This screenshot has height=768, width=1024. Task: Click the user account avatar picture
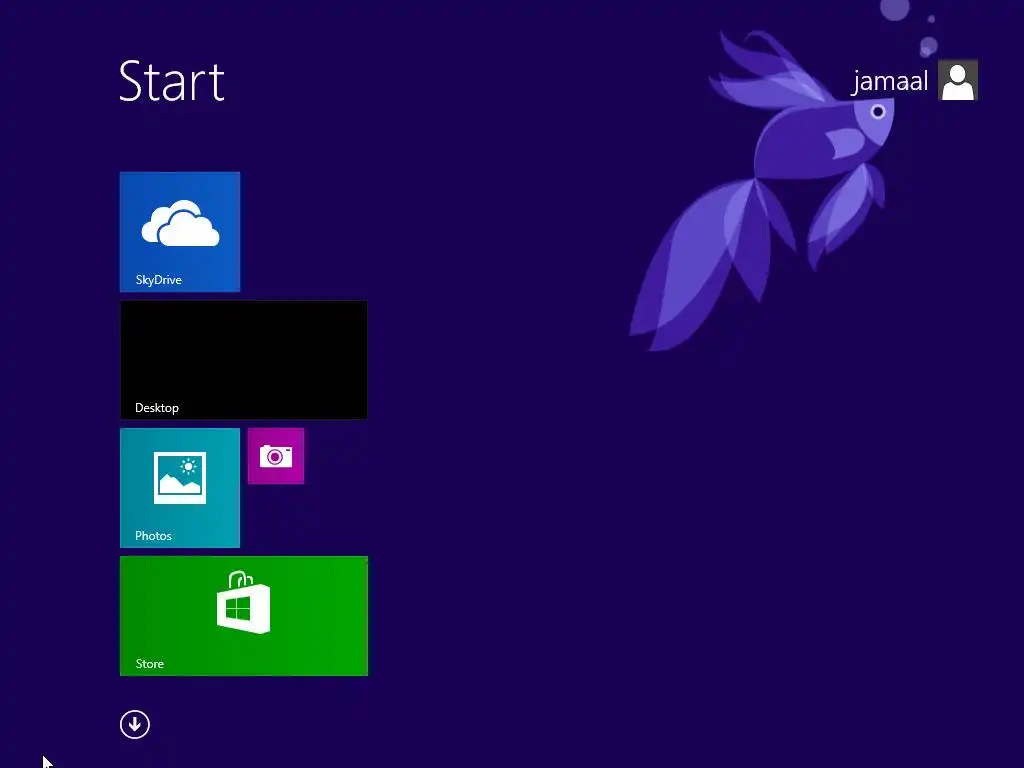pyautogui.click(x=957, y=80)
